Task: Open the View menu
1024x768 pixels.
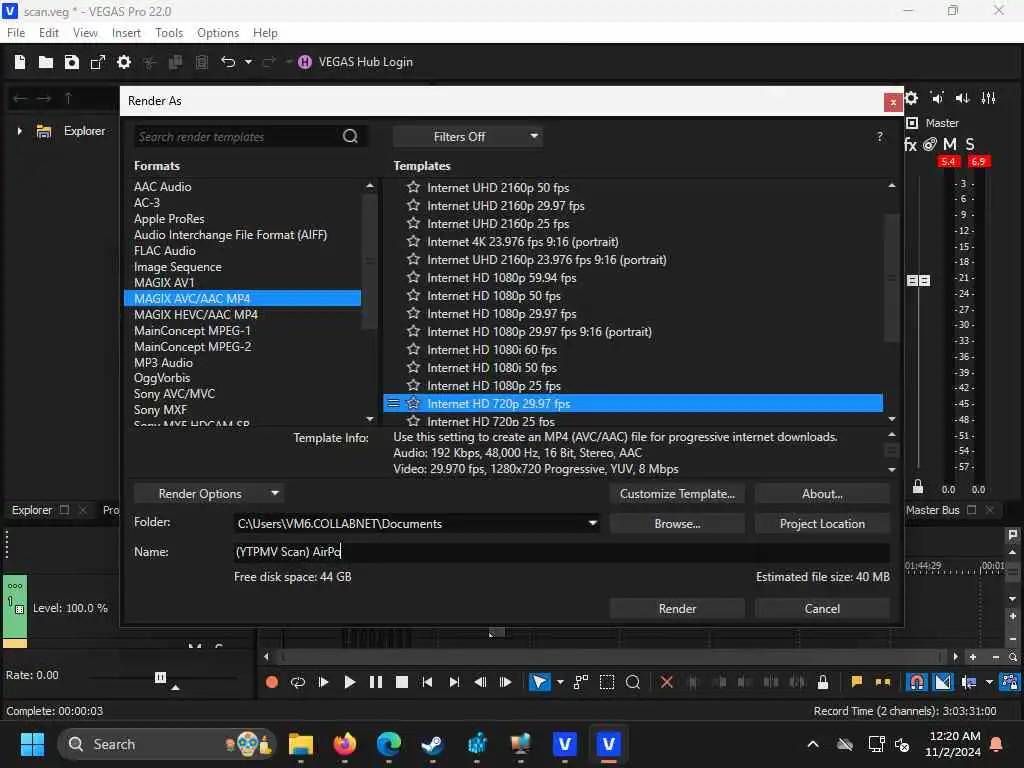Action: point(85,33)
